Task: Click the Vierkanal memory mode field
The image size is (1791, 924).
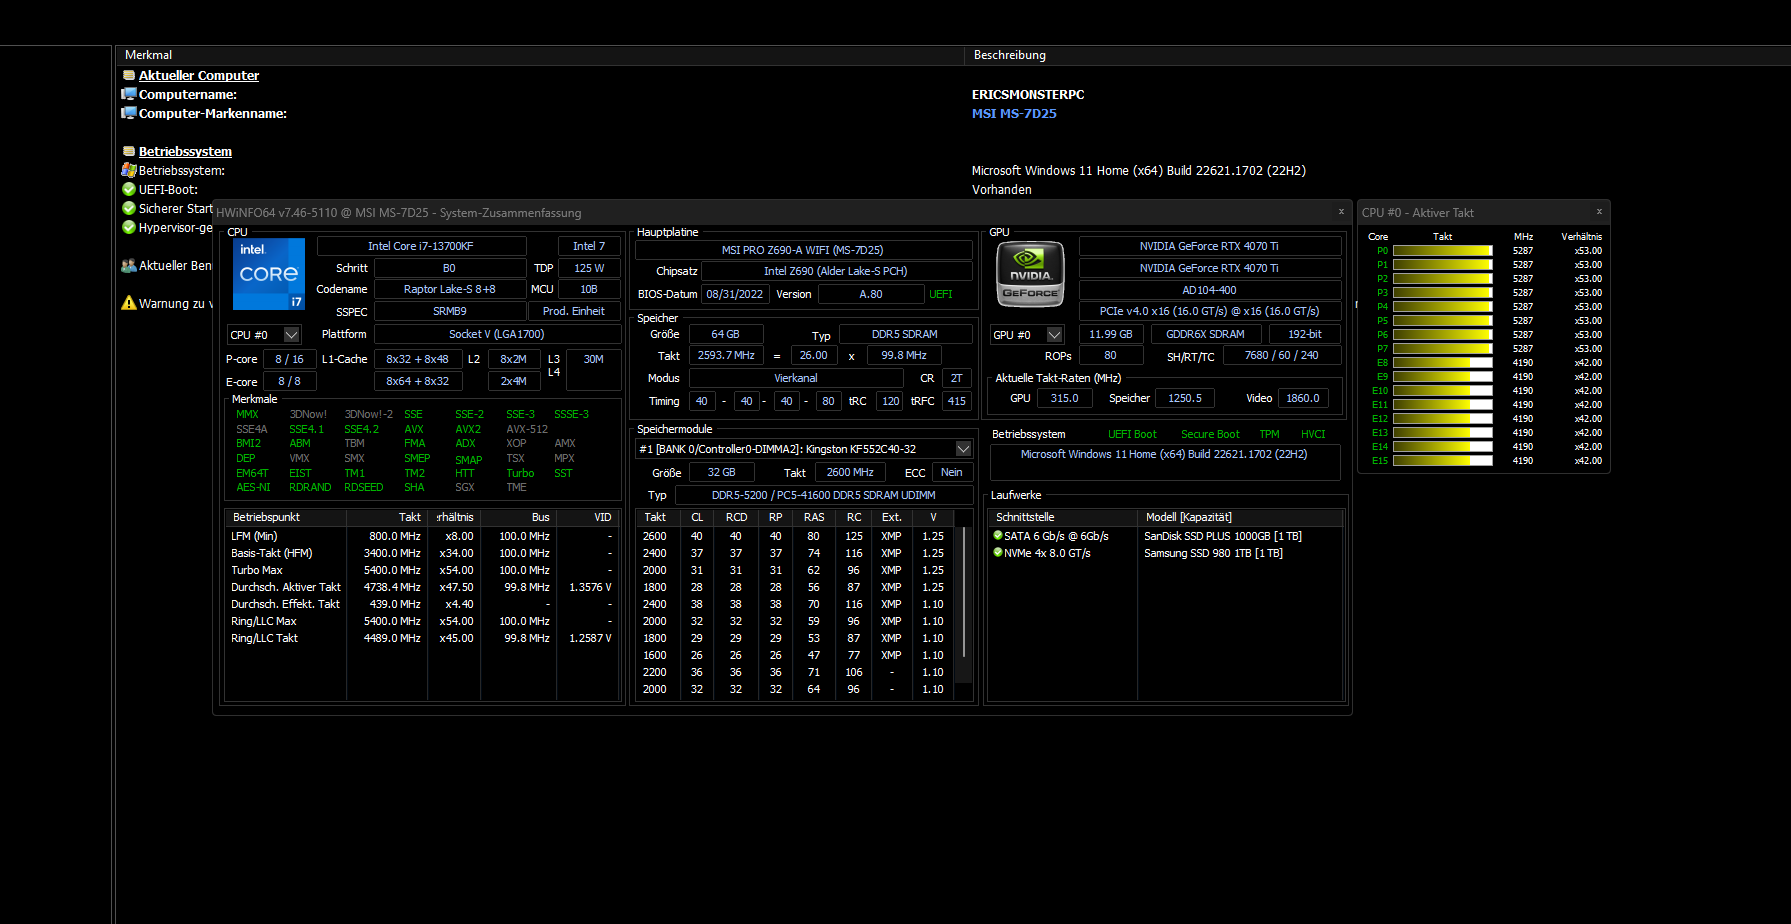Action: 796,378
